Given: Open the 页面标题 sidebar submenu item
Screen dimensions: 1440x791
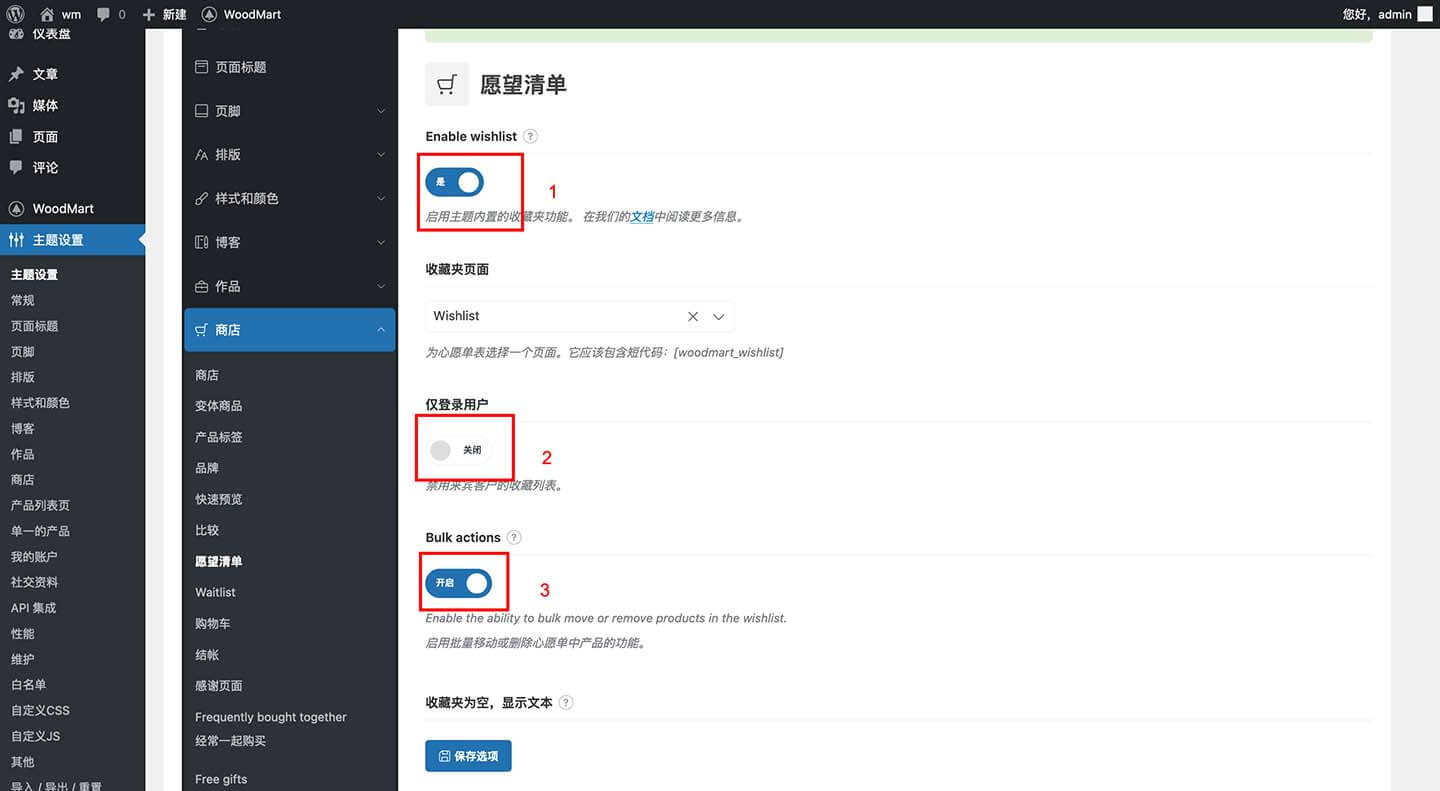Looking at the screenshot, I should click(35, 326).
